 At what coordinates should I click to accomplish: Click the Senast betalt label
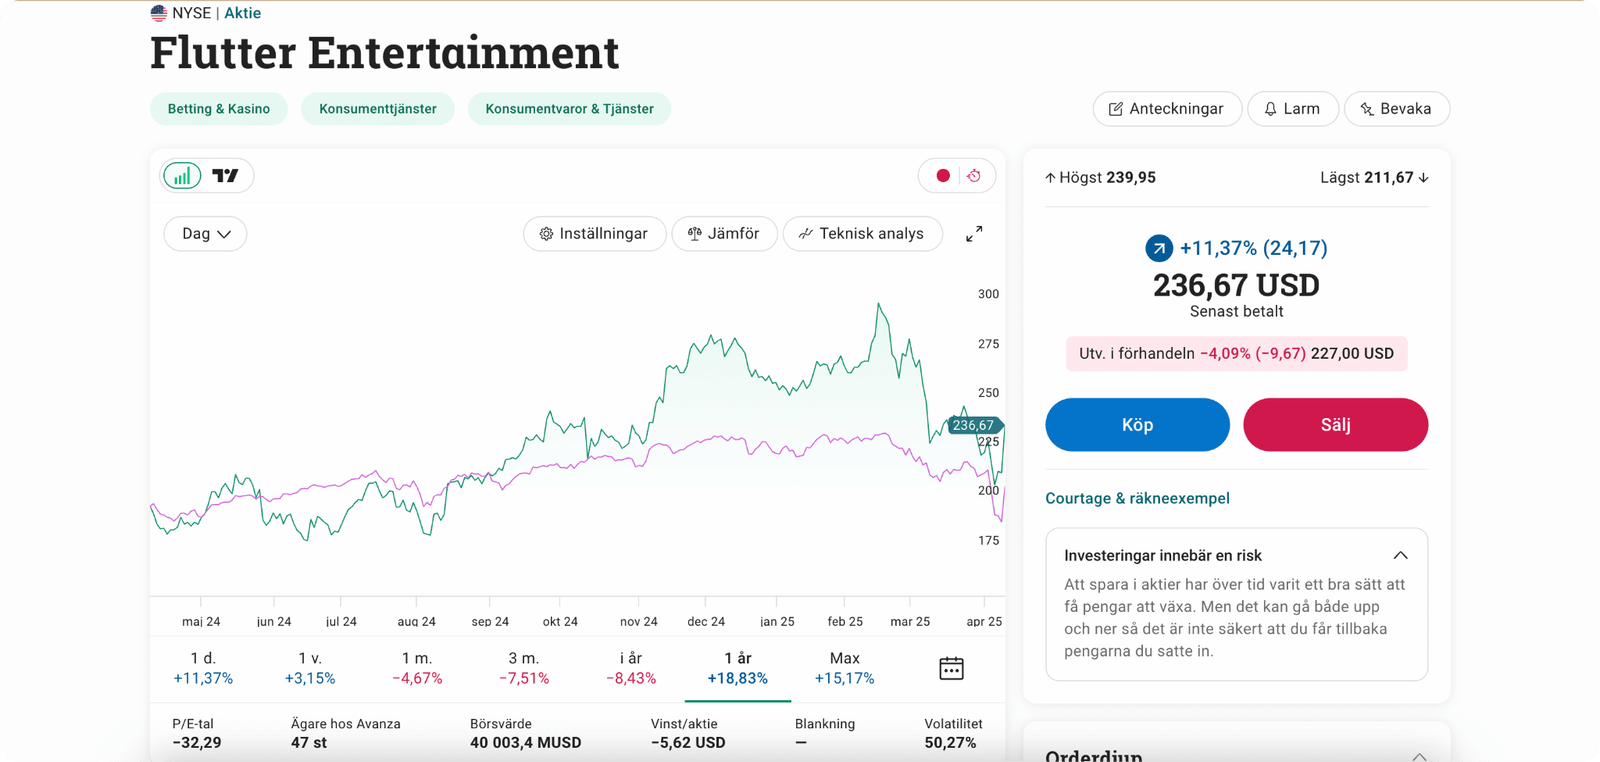pyautogui.click(x=1236, y=311)
